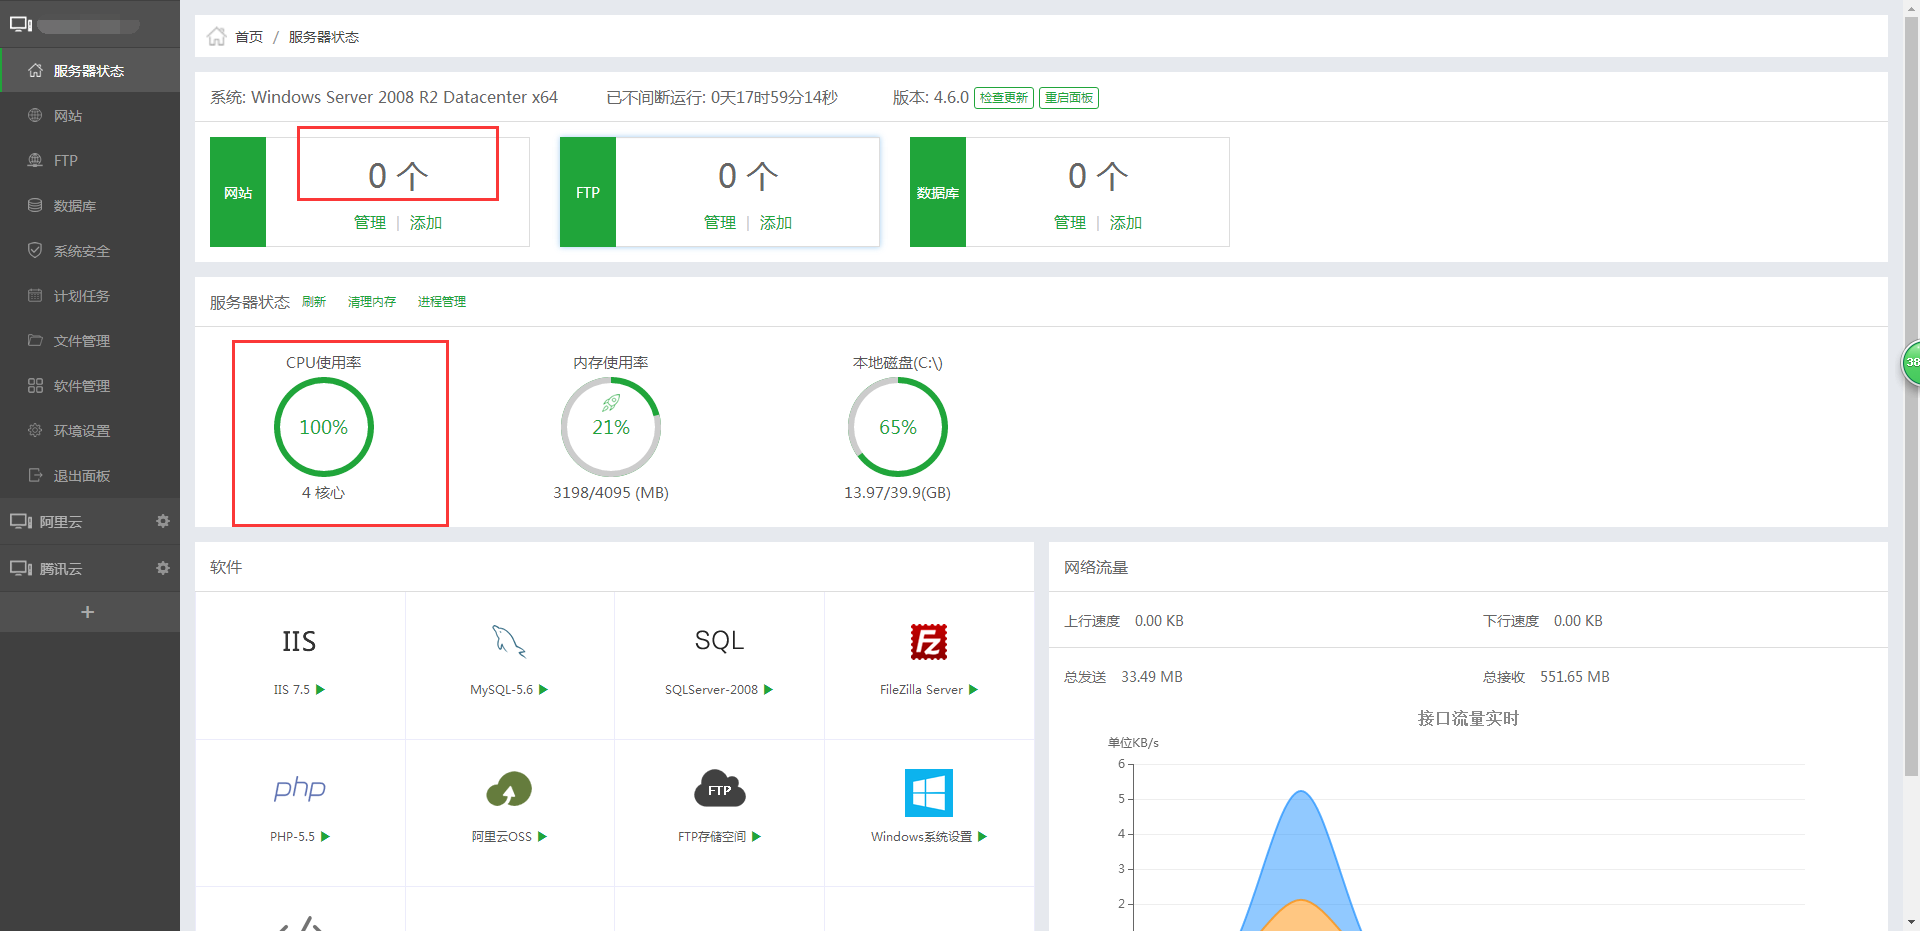Click the 软件管理 grid icon
This screenshot has height=931, width=1920.
point(35,385)
